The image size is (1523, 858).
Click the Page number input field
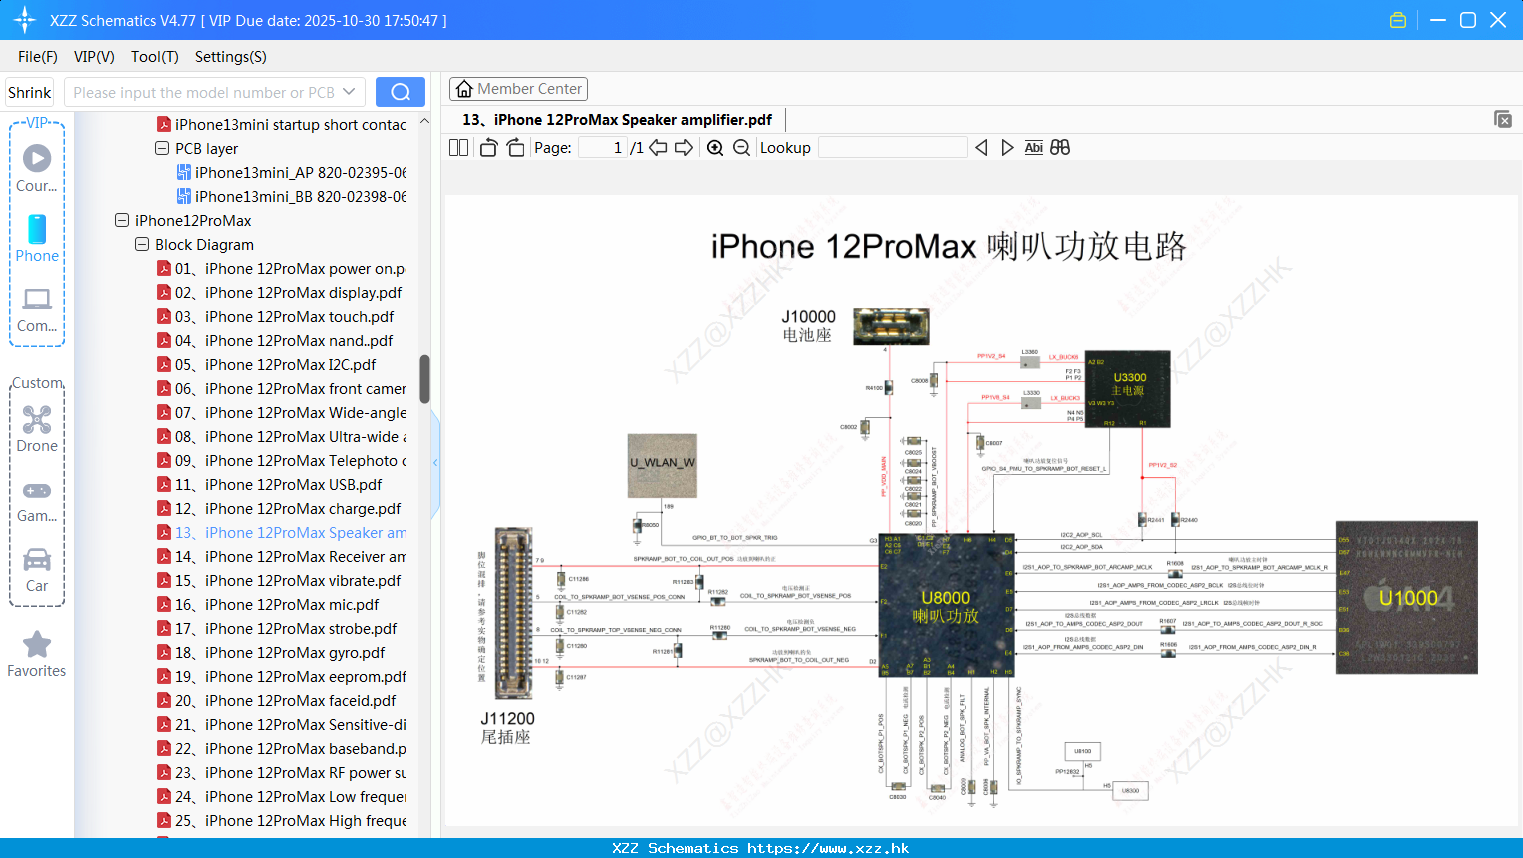602,147
